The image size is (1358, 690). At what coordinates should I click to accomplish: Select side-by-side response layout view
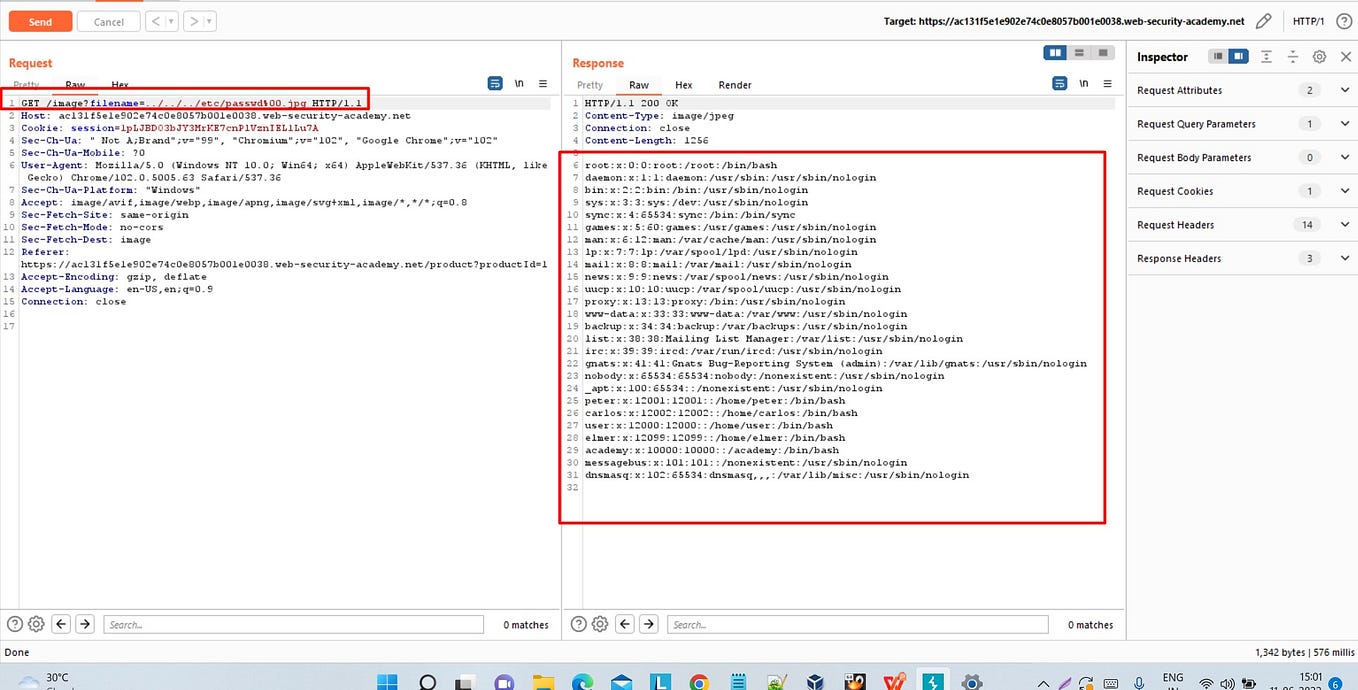[1055, 53]
